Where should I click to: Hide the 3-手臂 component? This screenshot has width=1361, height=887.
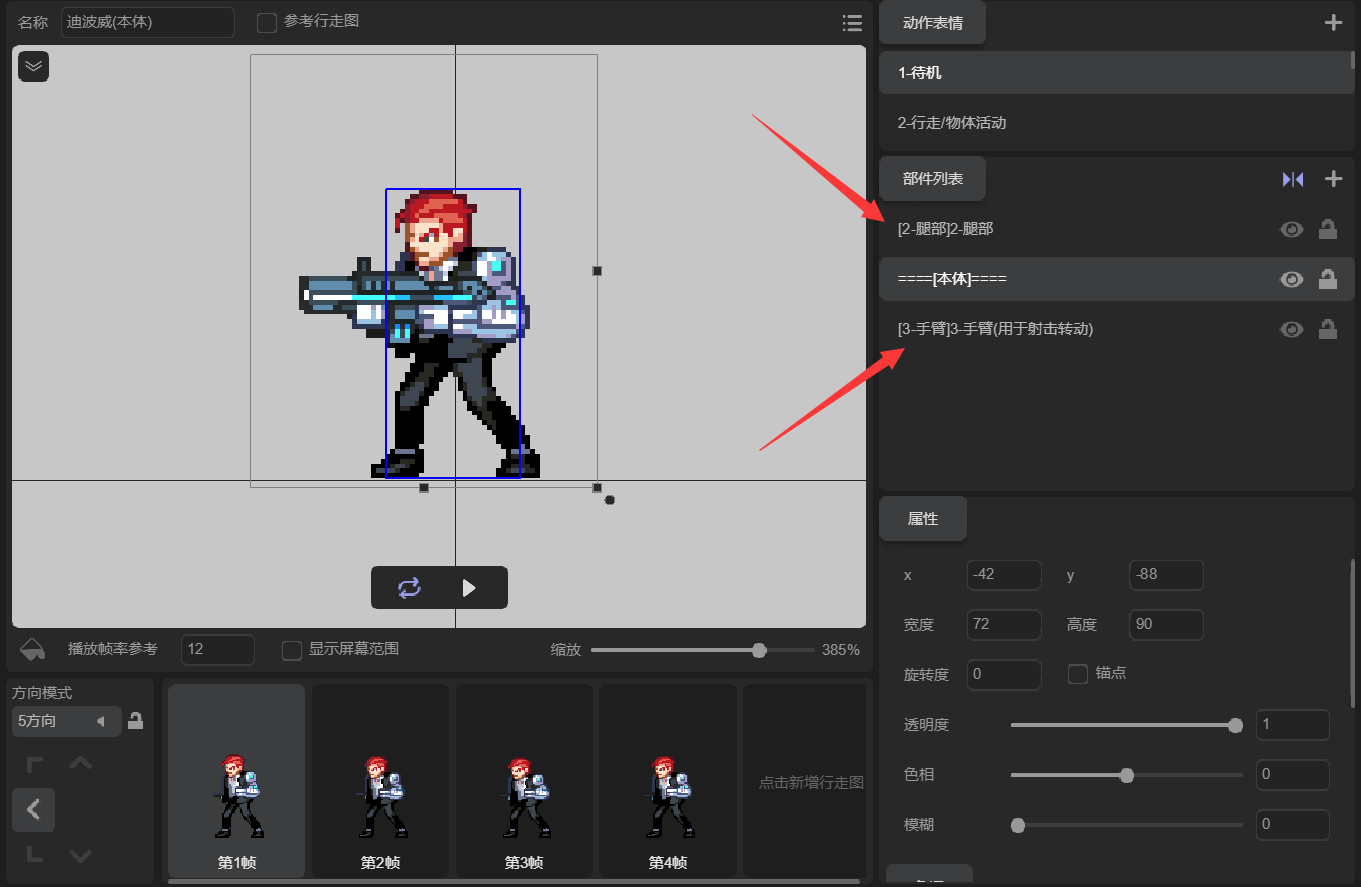[1292, 329]
